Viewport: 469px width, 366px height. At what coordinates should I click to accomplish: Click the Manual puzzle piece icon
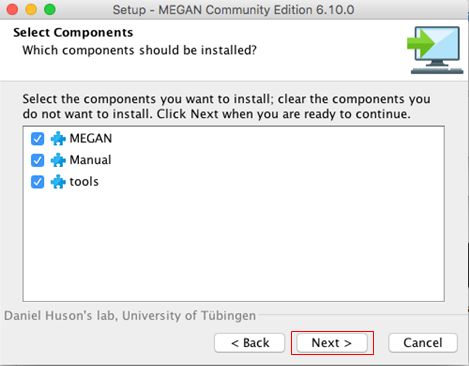coord(58,160)
